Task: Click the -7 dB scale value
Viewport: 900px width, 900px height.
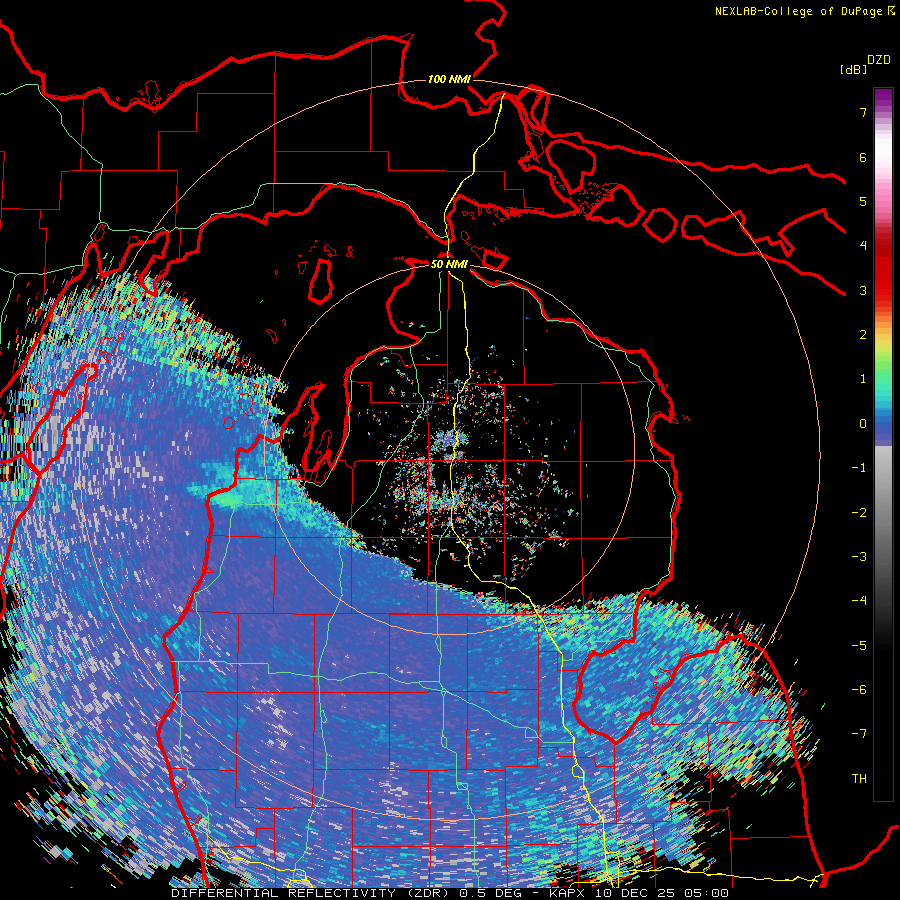Action: pyautogui.click(x=859, y=734)
